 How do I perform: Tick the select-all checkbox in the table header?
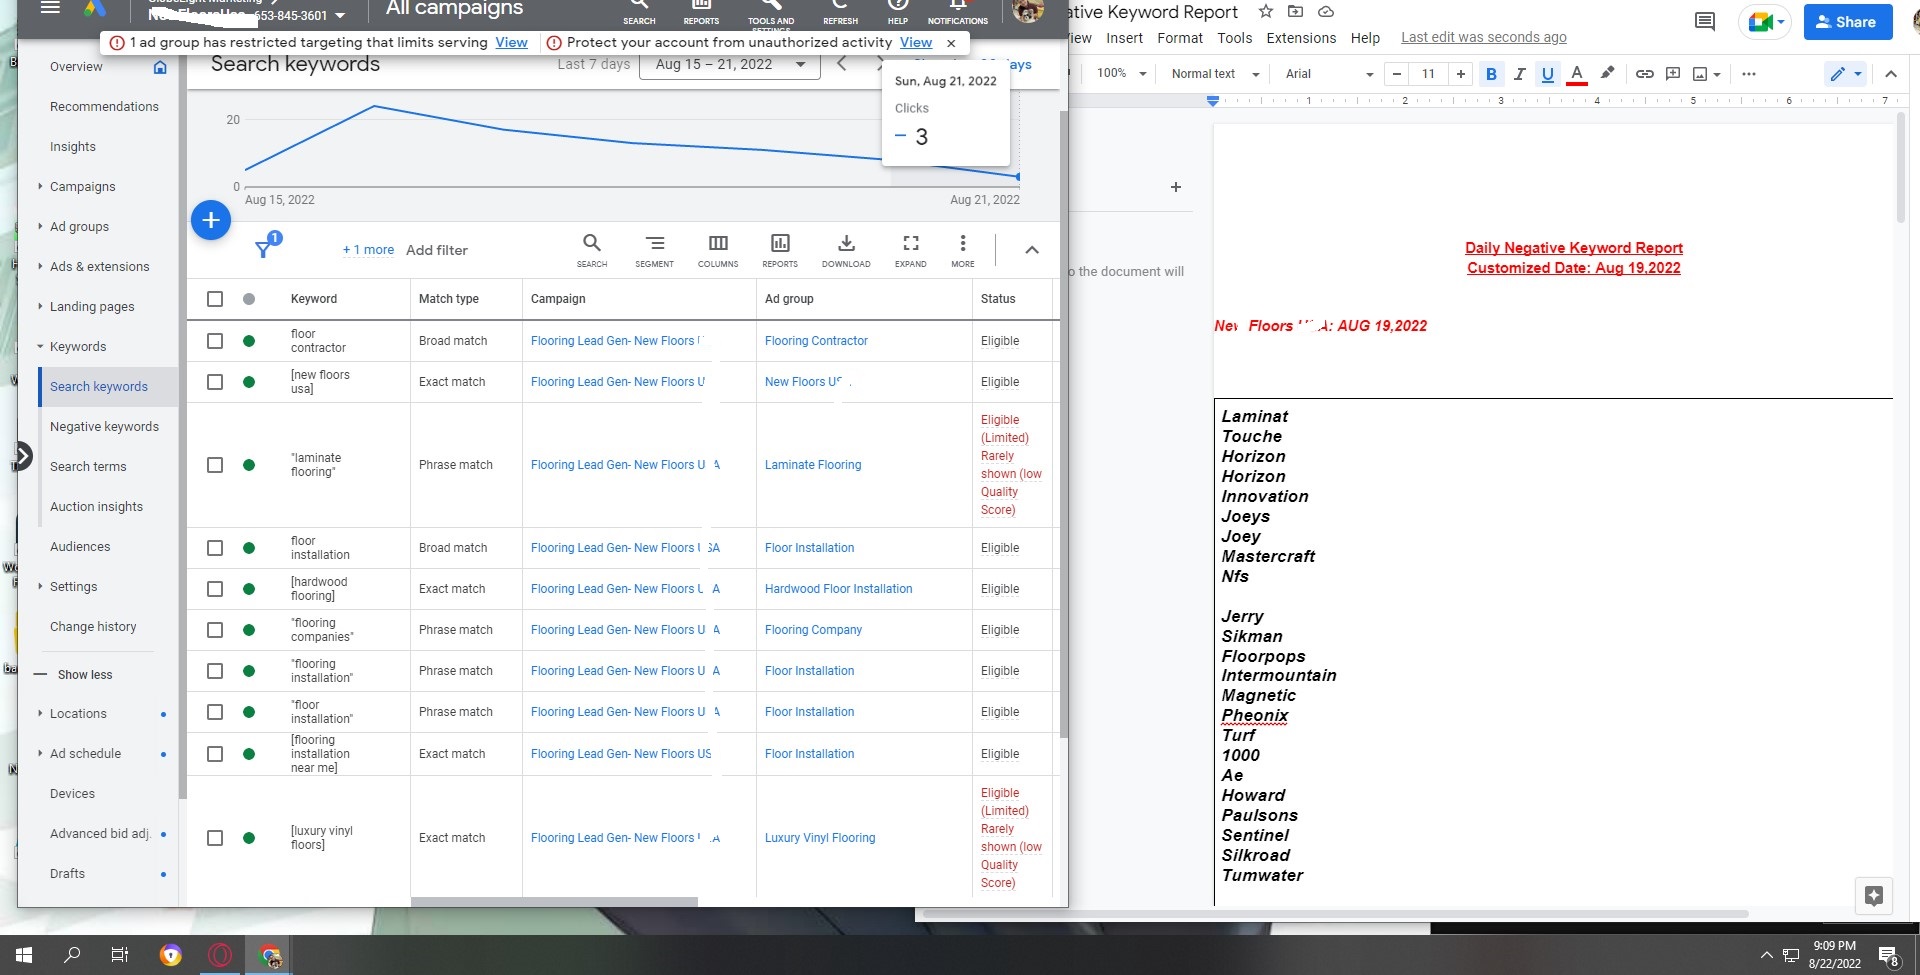pyautogui.click(x=215, y=299)
